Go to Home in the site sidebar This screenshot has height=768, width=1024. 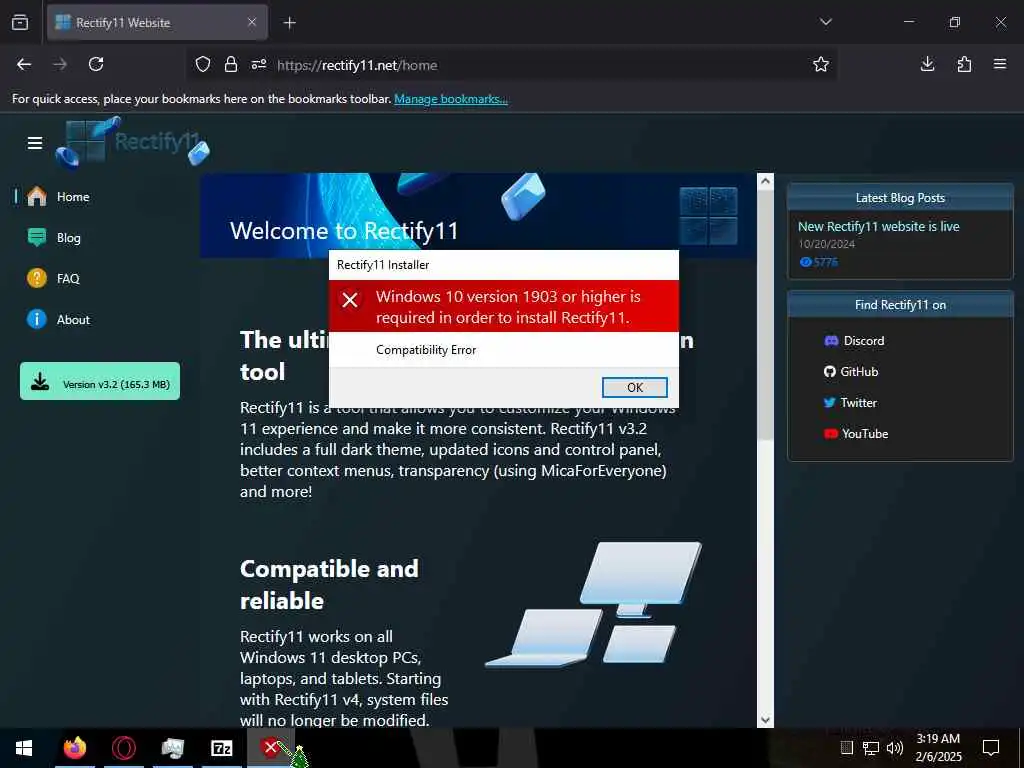click(73, 197)
